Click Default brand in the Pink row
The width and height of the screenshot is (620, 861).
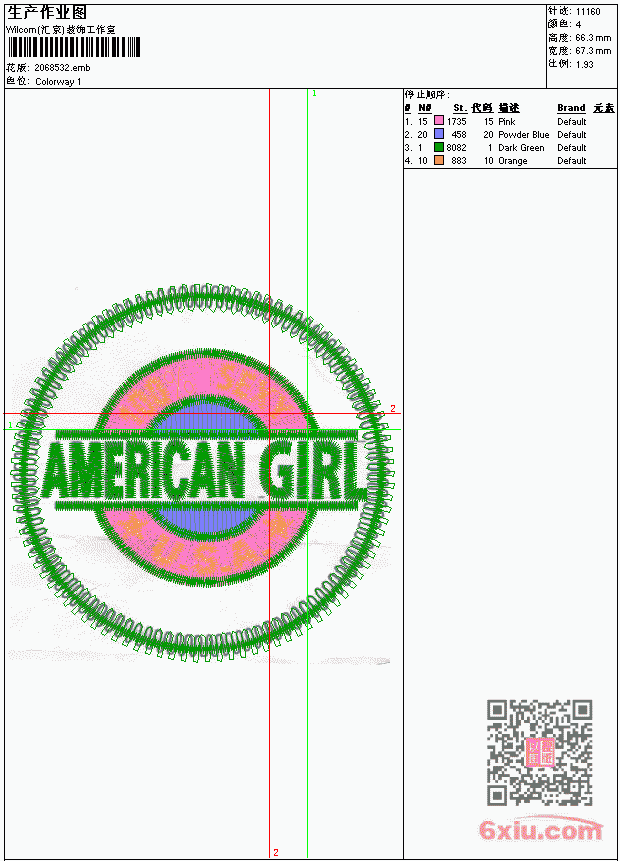[x=572, y=121]
